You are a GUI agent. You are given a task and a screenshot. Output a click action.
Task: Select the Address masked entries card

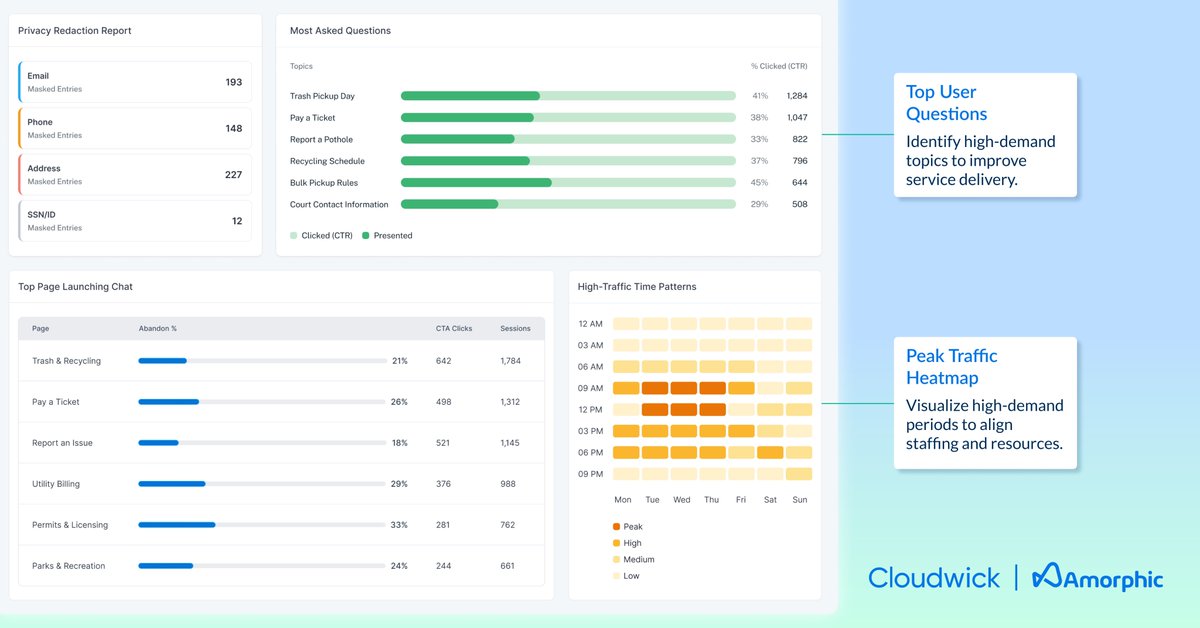[x=135, y=174]
